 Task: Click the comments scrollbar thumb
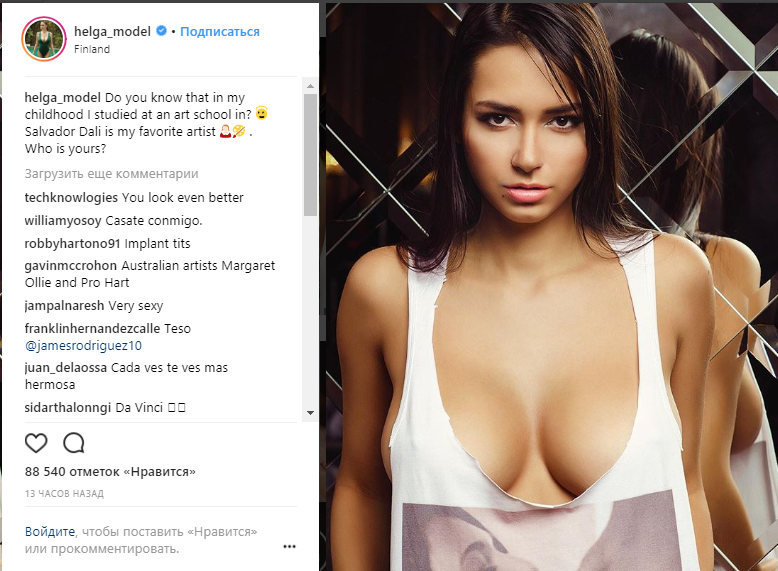pyautogui.click(x=311, y=154)
